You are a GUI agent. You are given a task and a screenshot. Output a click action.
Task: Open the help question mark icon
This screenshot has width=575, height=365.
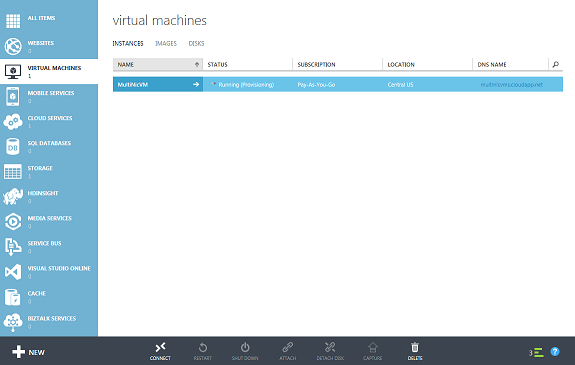555,352
